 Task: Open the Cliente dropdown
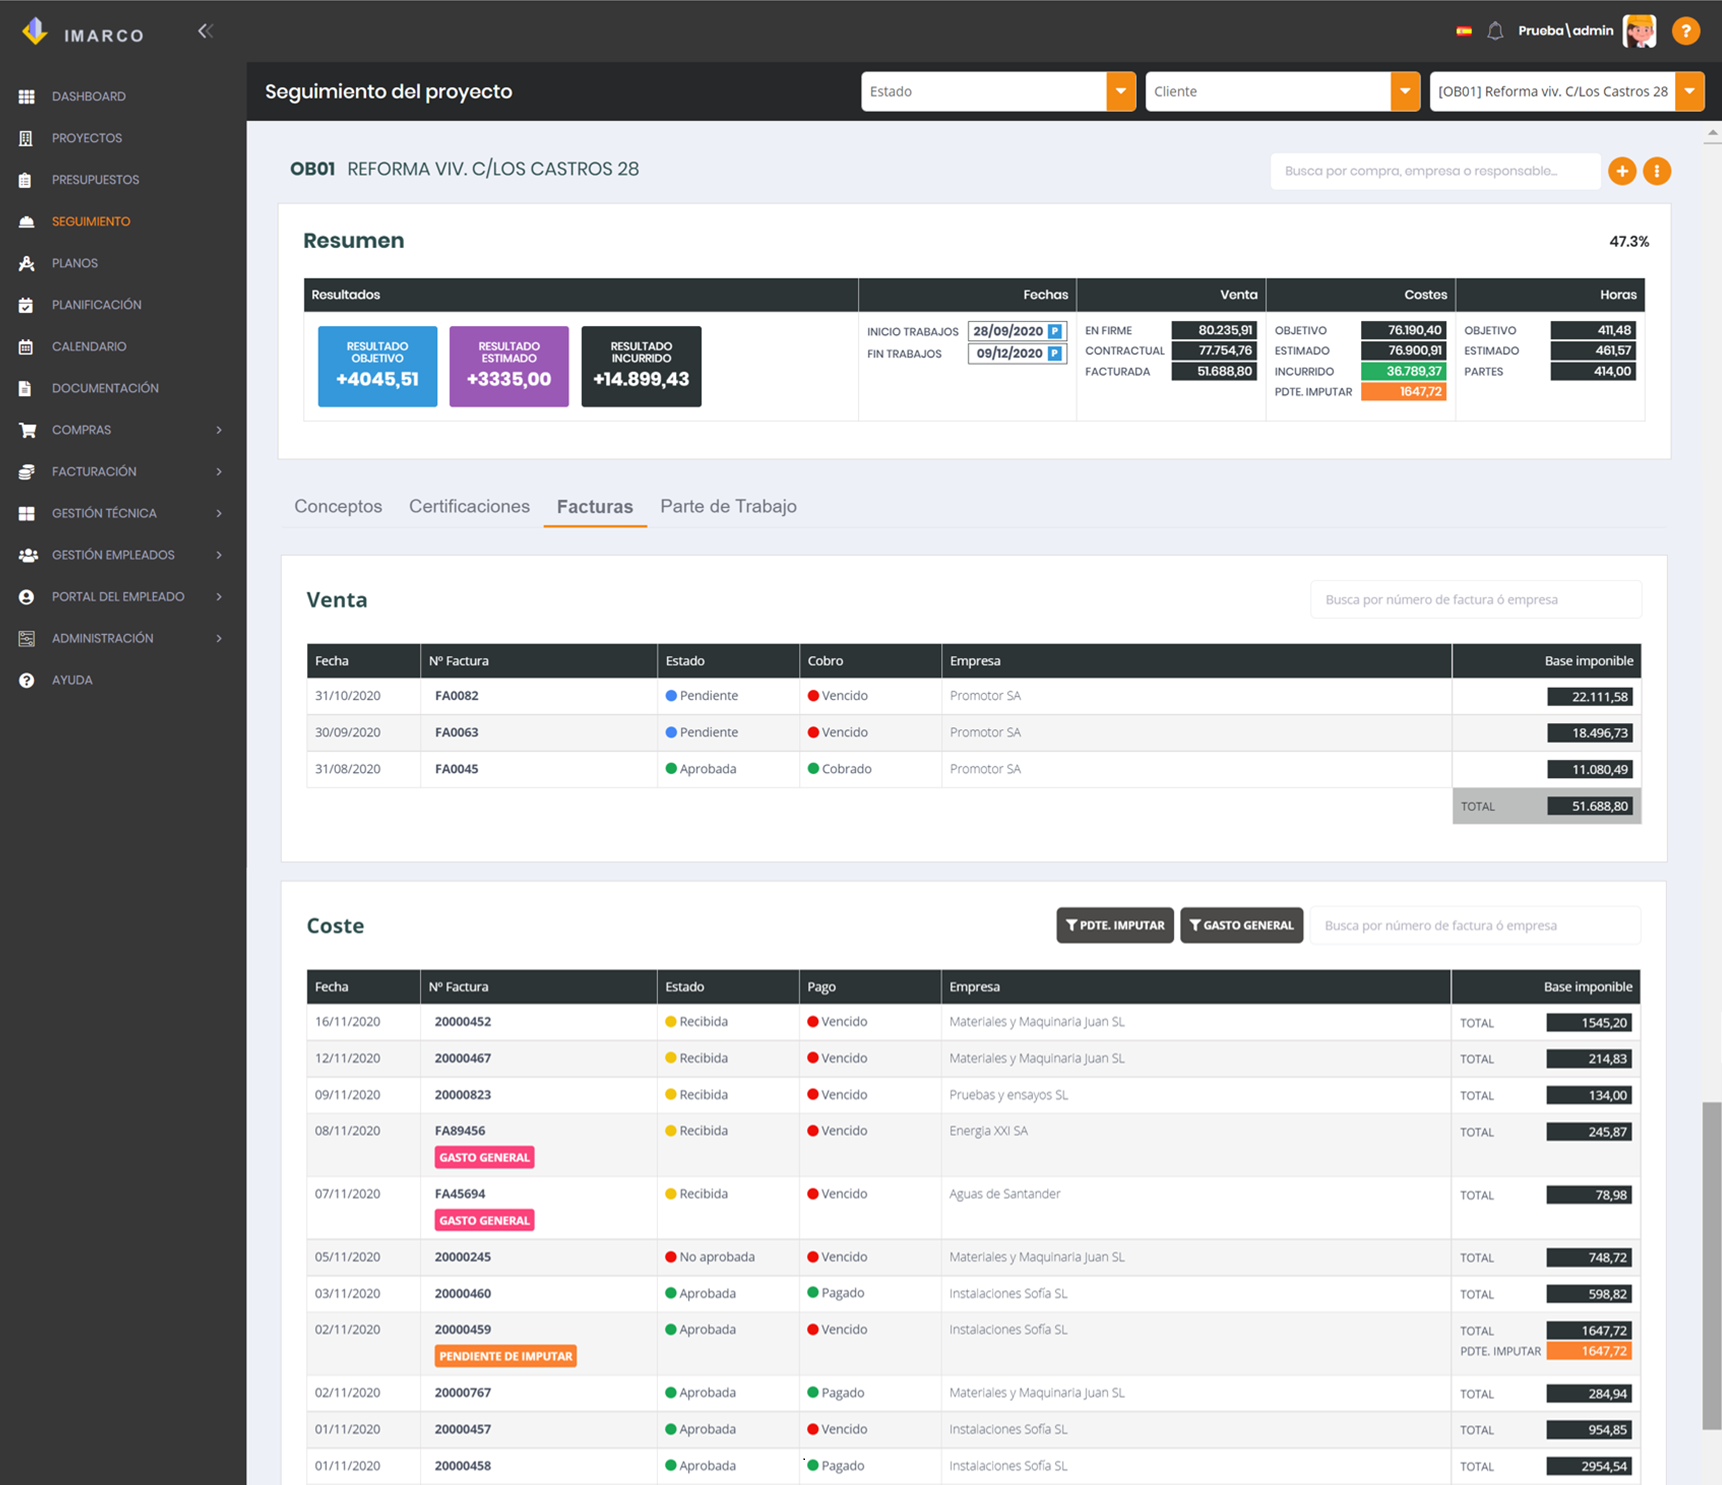pos(1282,91)
